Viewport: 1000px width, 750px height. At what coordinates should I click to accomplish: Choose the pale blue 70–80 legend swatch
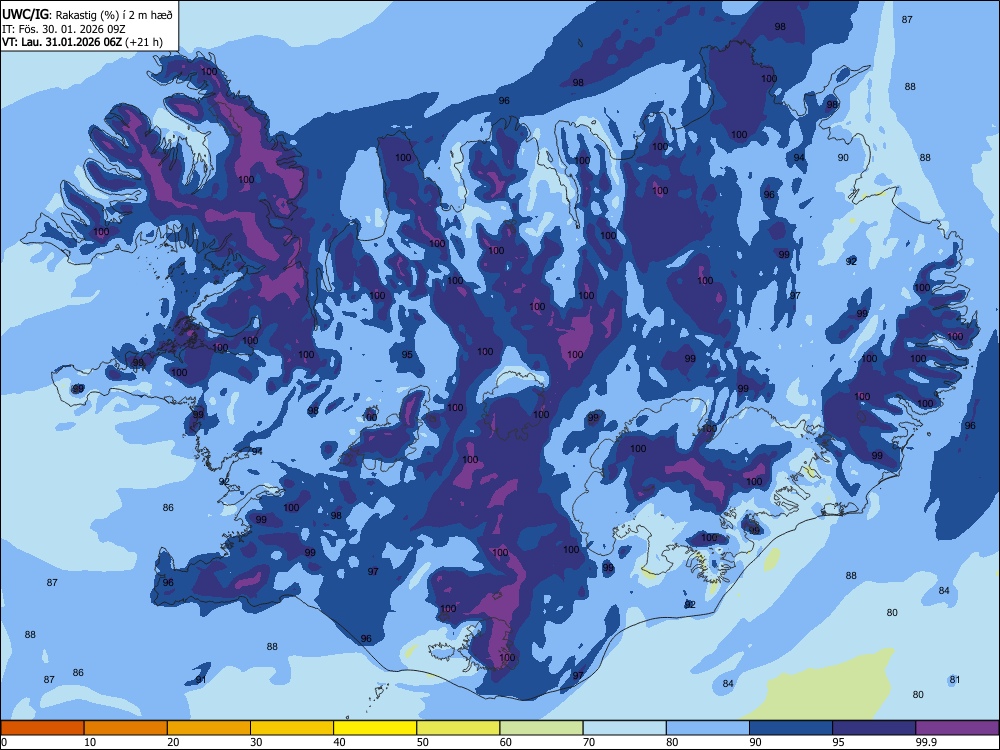tap(625, 728)
